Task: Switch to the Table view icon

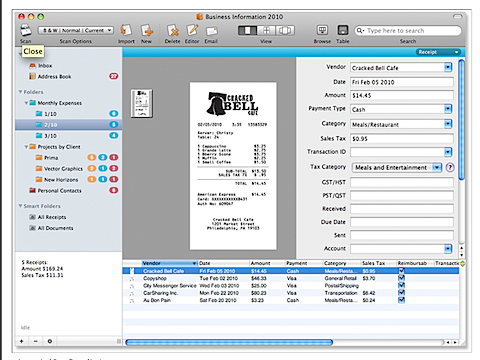Action: click(x=343, y=30)
